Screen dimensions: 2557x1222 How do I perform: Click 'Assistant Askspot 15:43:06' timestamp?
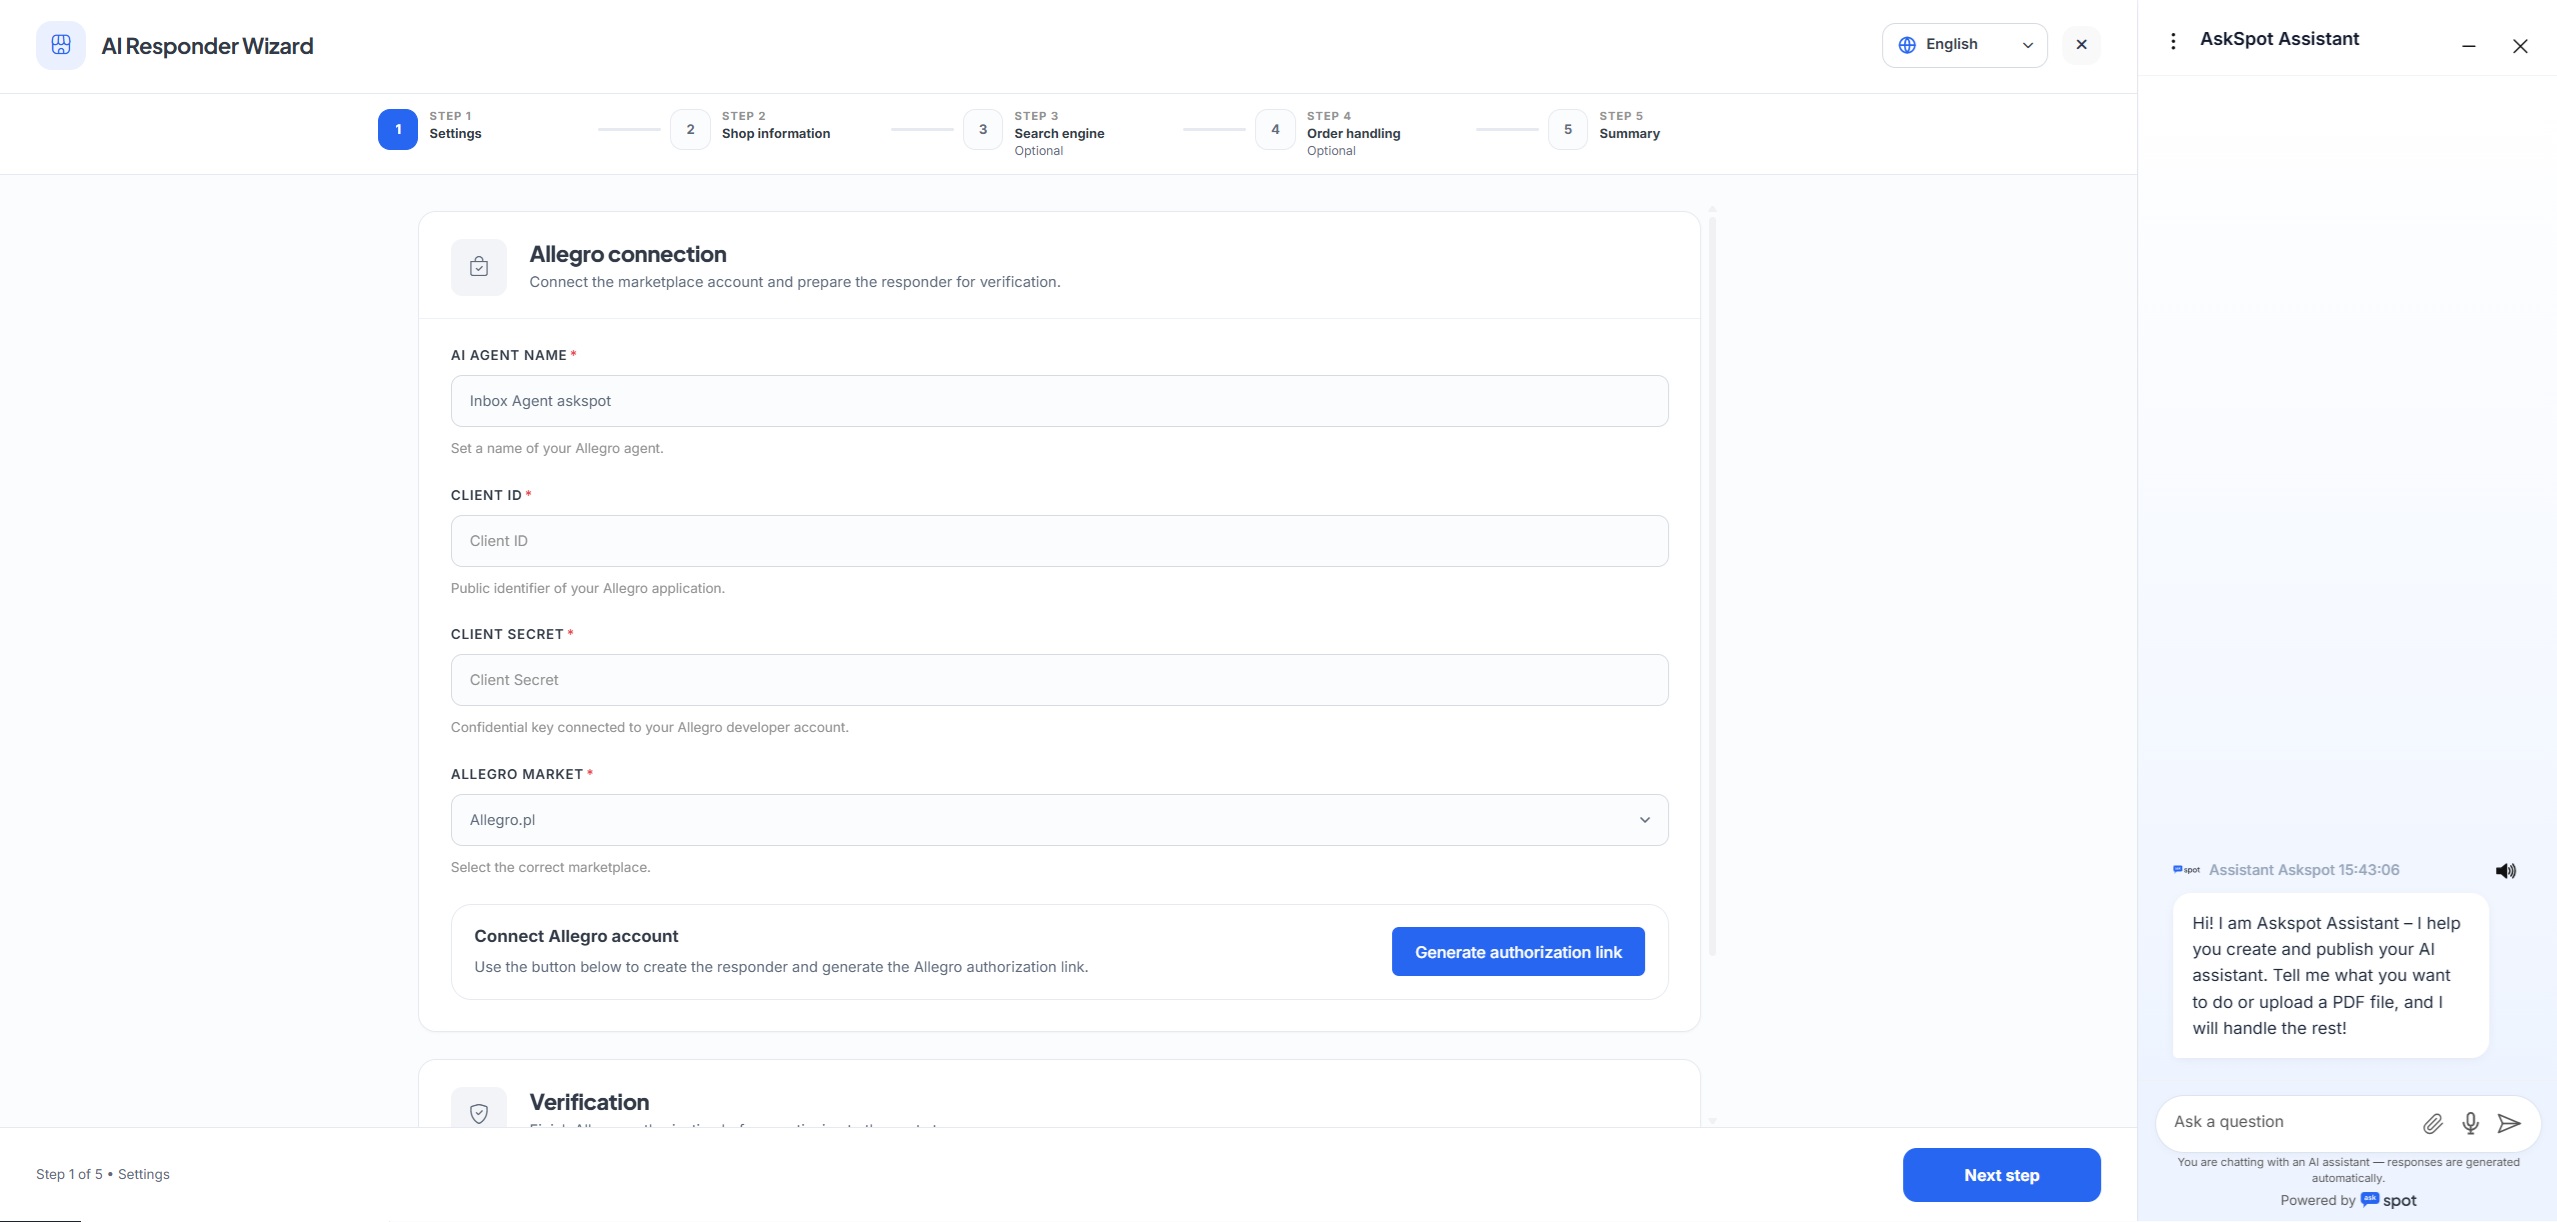pyautogui.click(x=2304, y=870)
